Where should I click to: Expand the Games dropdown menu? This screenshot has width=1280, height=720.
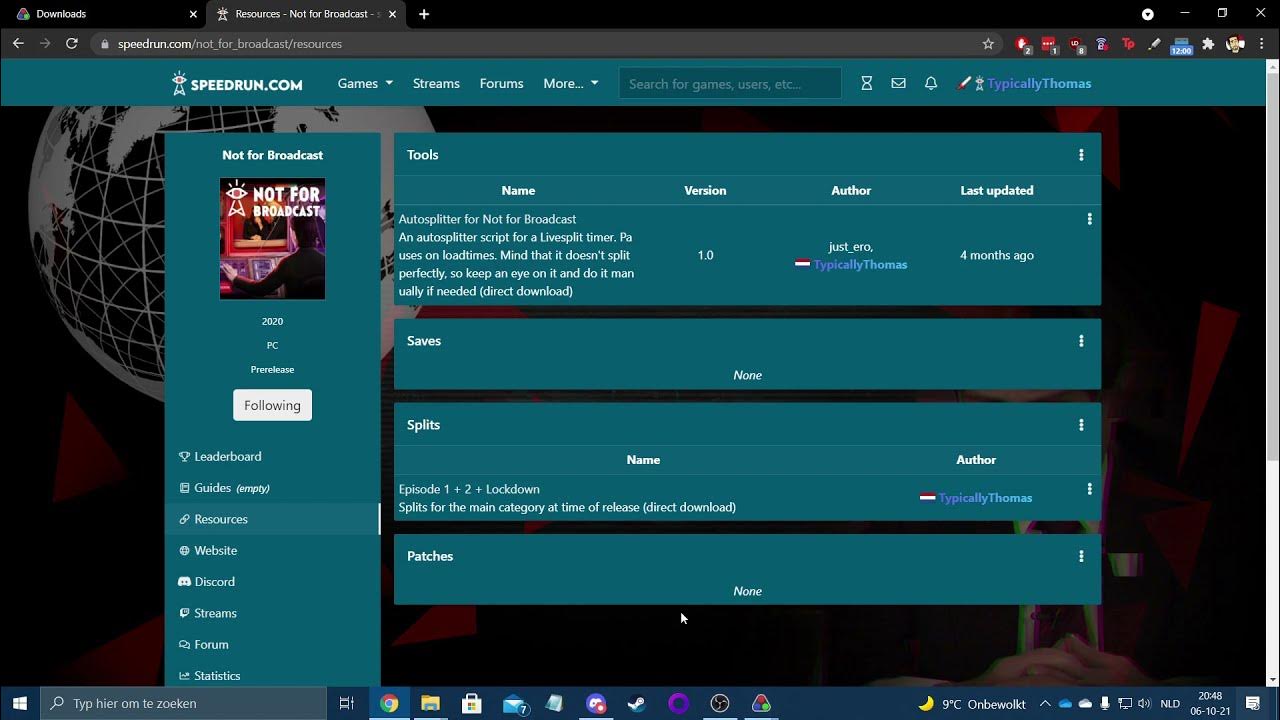[365, 84]
